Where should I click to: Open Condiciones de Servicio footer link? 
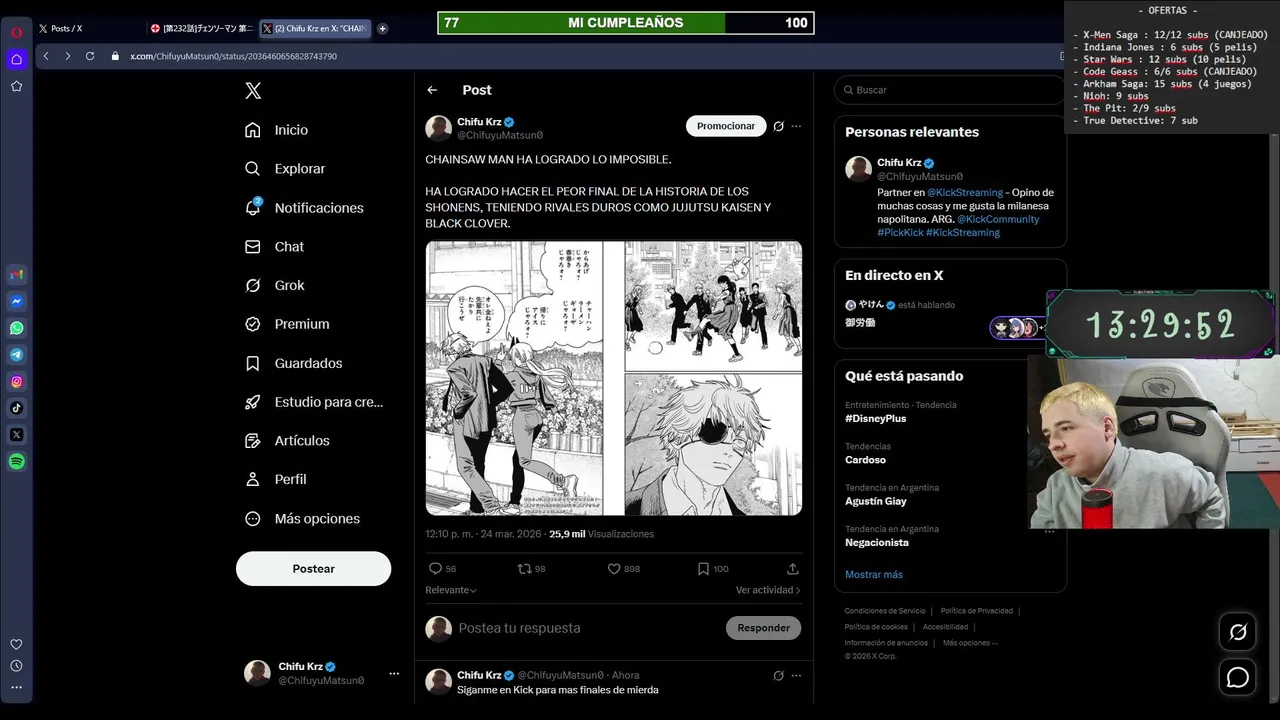885,611
